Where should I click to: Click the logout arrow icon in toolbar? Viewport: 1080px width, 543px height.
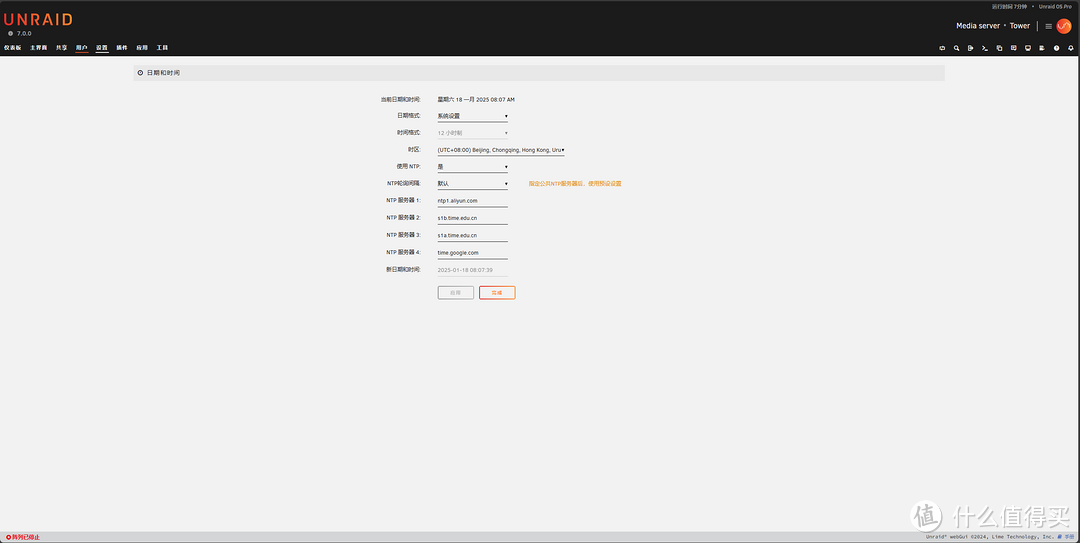970,48
